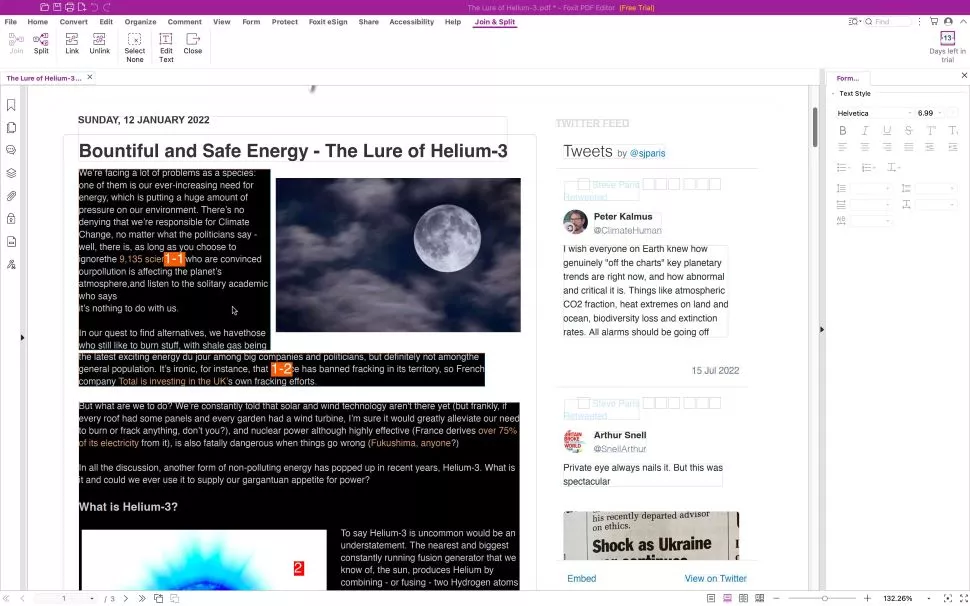Collapse the right format panel arrow

point(822,330)
